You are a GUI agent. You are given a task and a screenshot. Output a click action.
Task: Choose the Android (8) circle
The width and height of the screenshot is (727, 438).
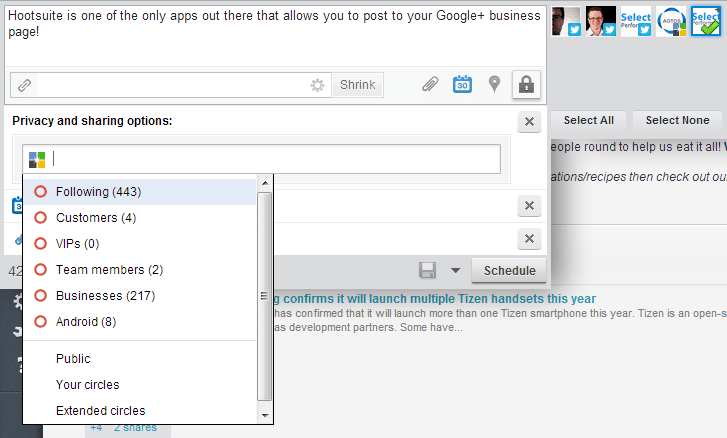(140, 322)
